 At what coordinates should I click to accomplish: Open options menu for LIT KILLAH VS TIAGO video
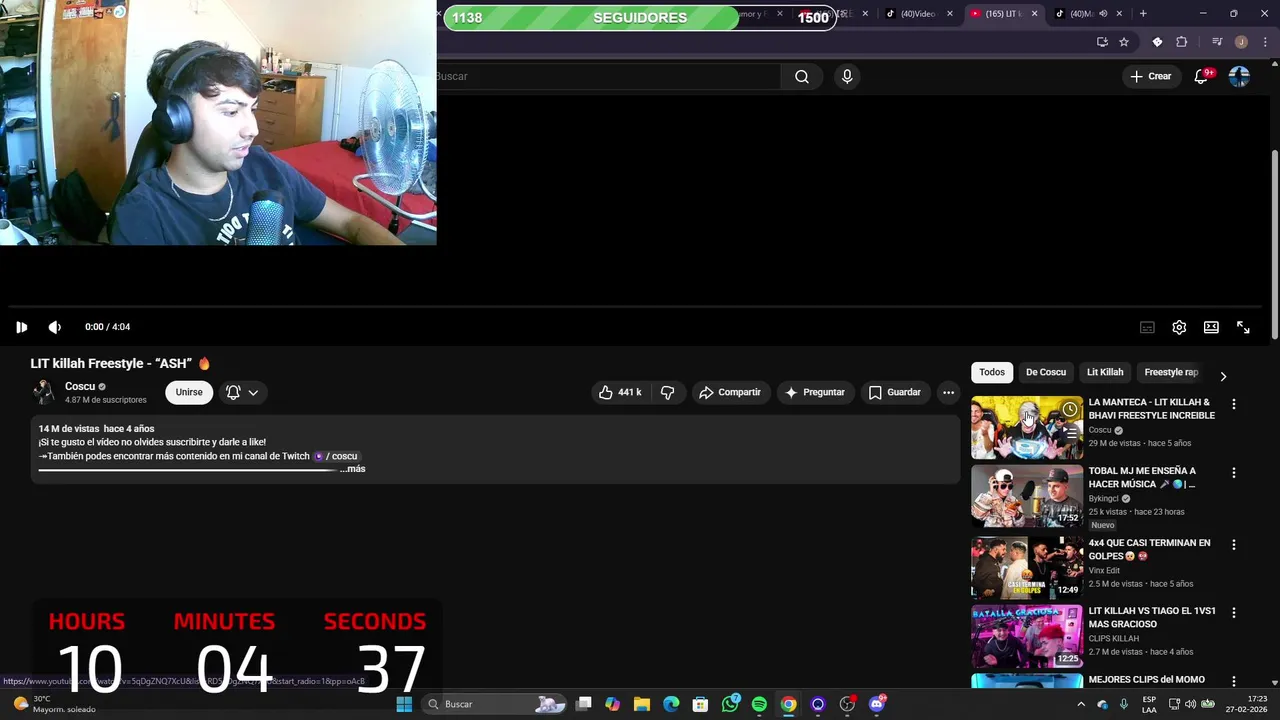point(1233,612)
